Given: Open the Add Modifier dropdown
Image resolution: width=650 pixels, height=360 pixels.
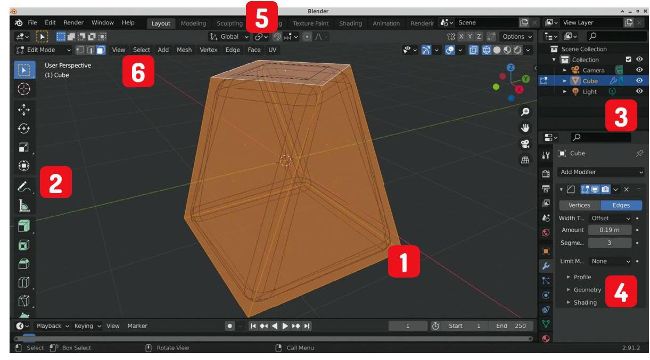Looking at the screenshot, I should pyautogui.click(x=601, y=172).
